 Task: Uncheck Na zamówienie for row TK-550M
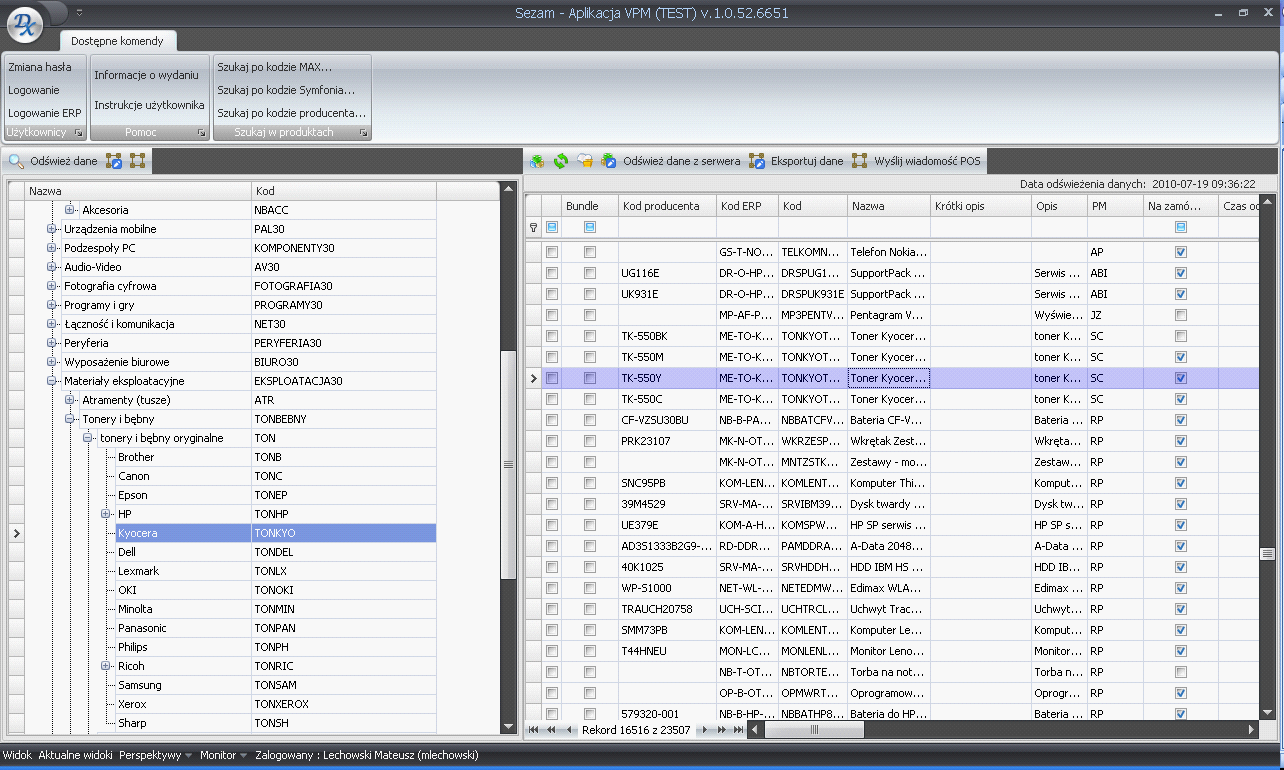(1181, 357)
